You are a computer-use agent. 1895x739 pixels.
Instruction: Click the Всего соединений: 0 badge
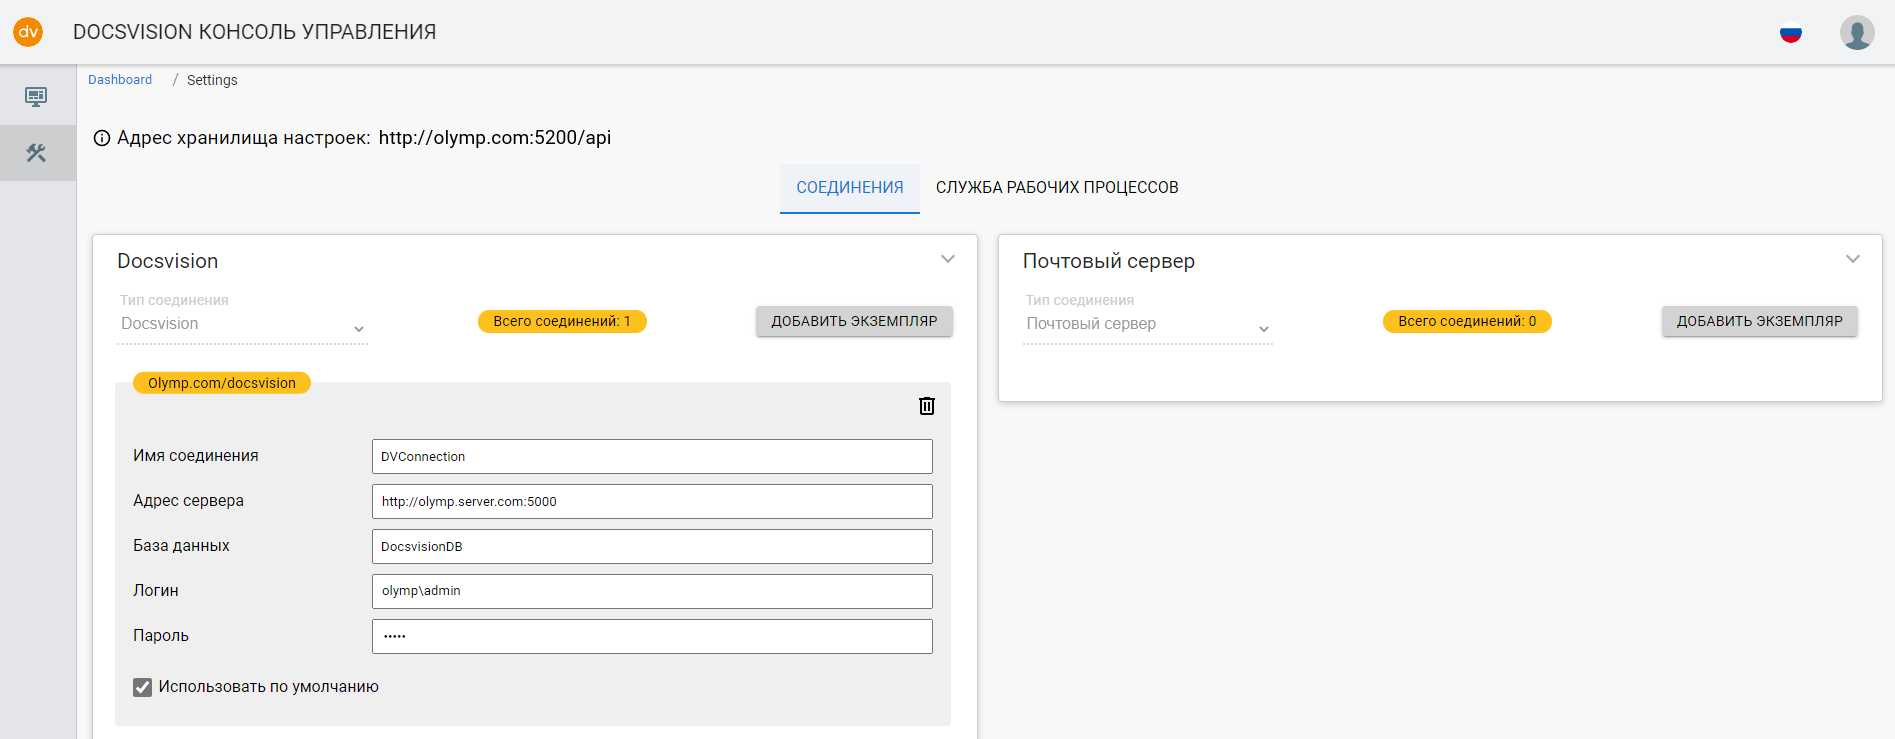point(1467,321)
